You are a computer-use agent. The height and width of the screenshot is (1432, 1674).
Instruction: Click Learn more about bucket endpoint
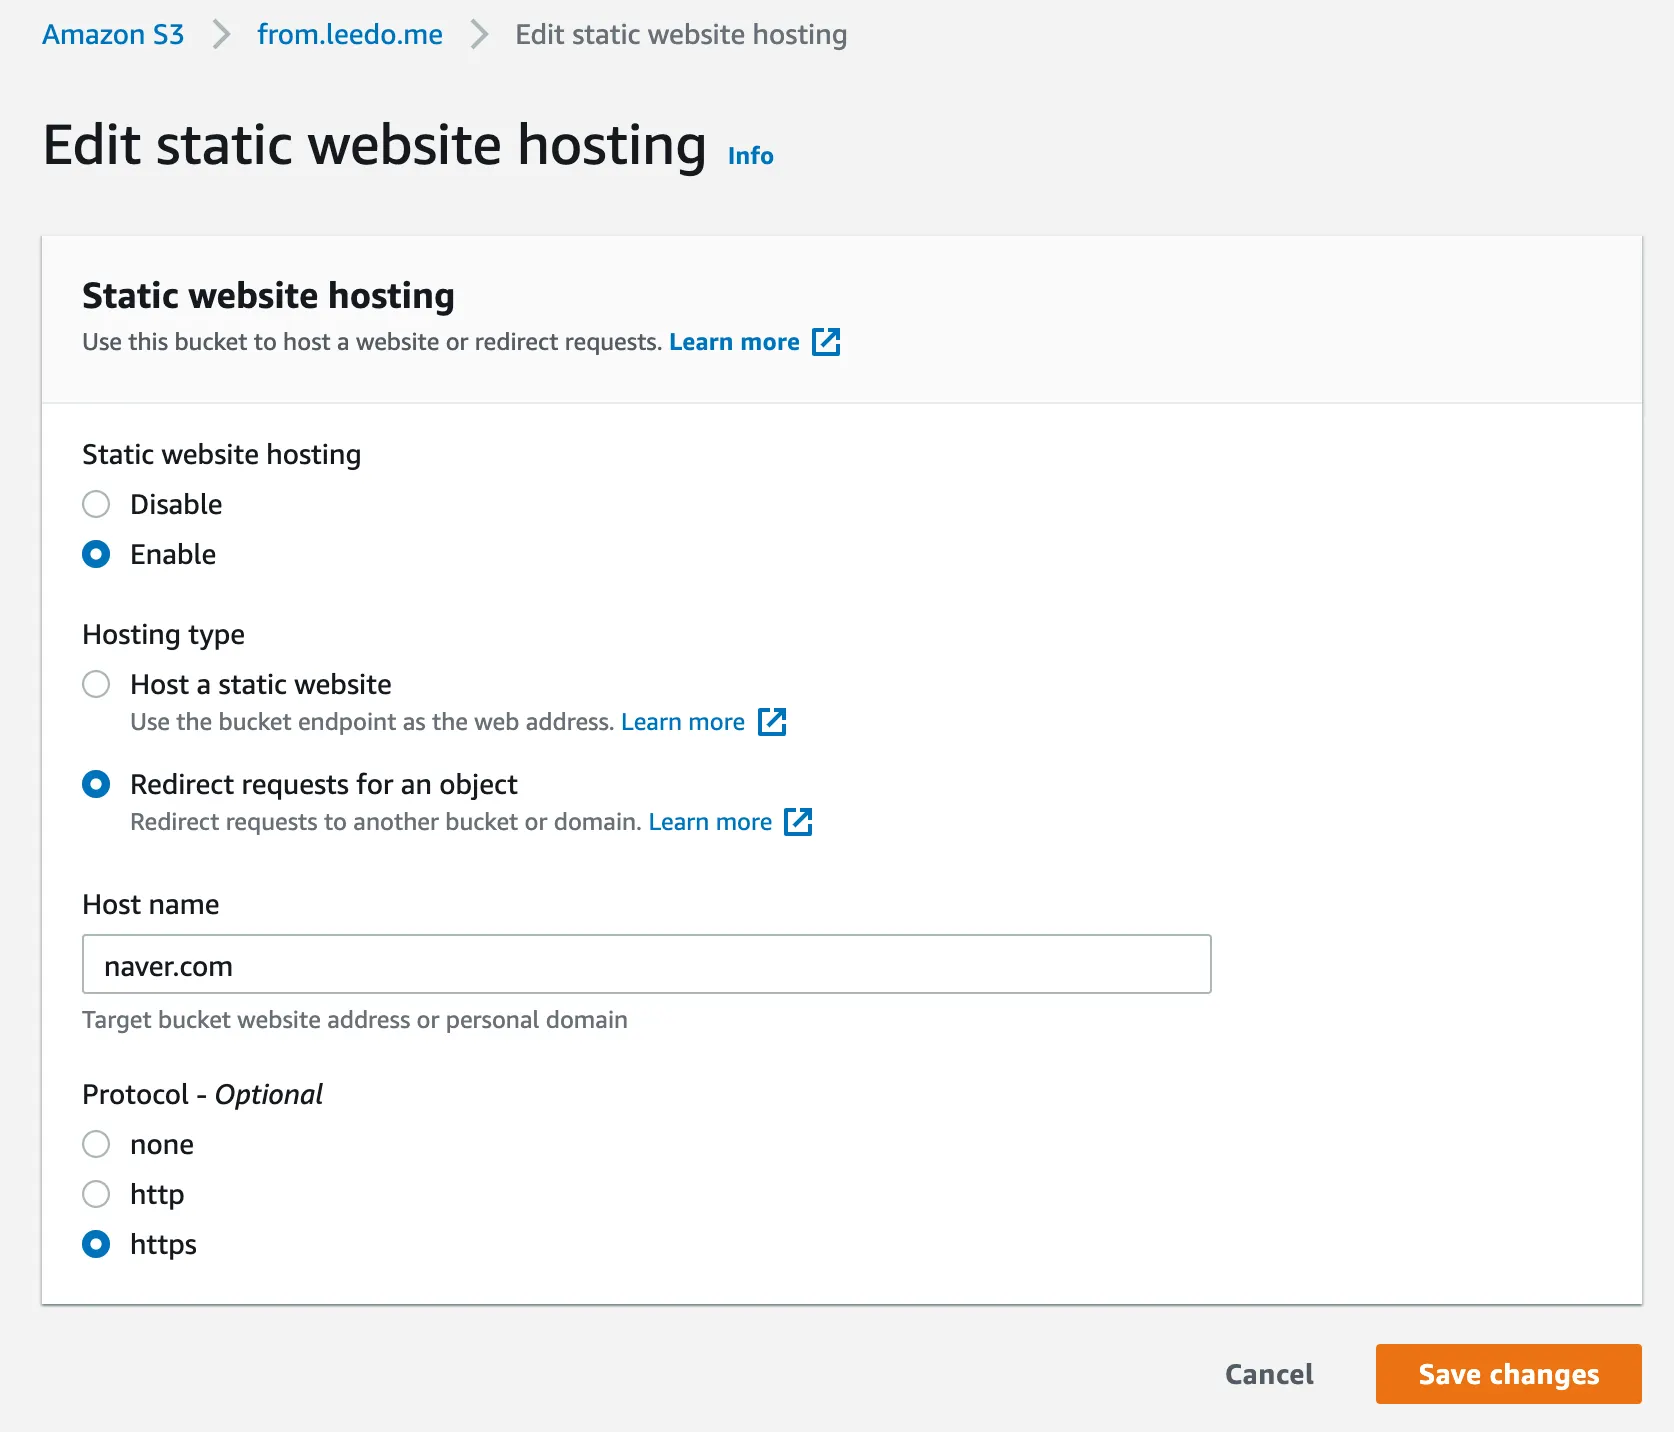click(x=682, y=722)
